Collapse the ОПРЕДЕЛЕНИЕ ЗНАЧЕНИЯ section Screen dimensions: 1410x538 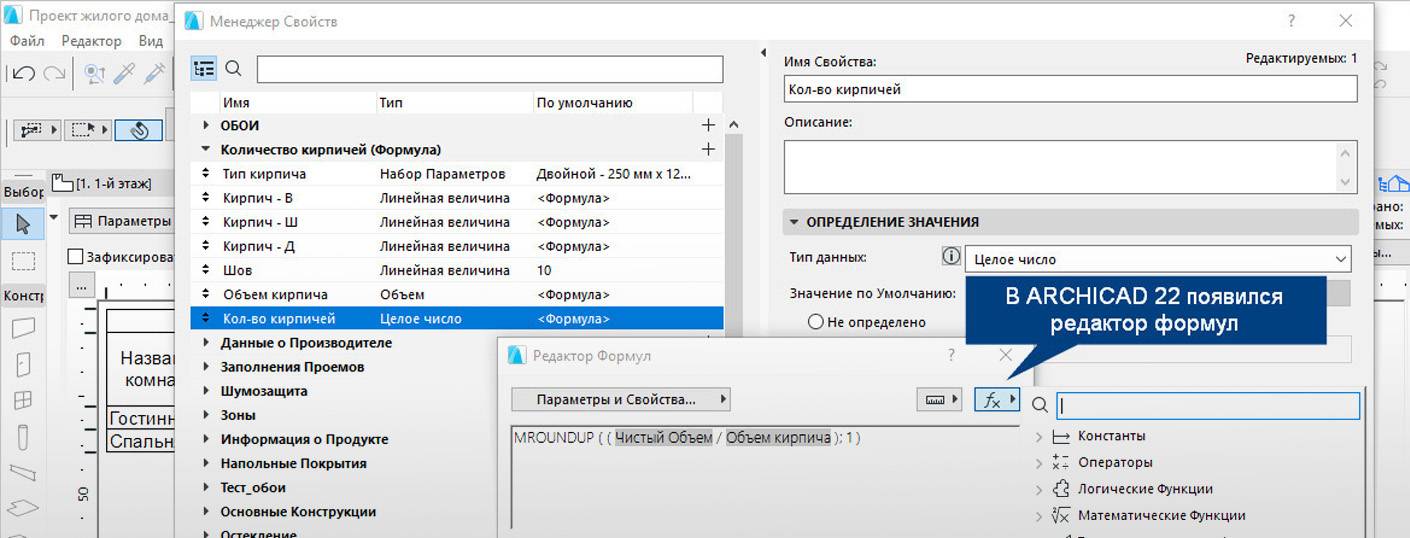coord(795,222)
